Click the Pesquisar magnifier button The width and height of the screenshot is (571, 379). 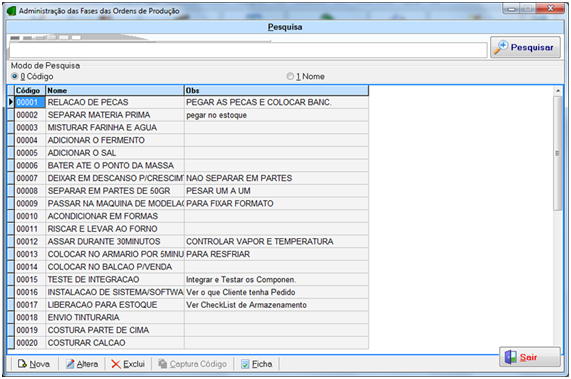click(x=525, y=47)
